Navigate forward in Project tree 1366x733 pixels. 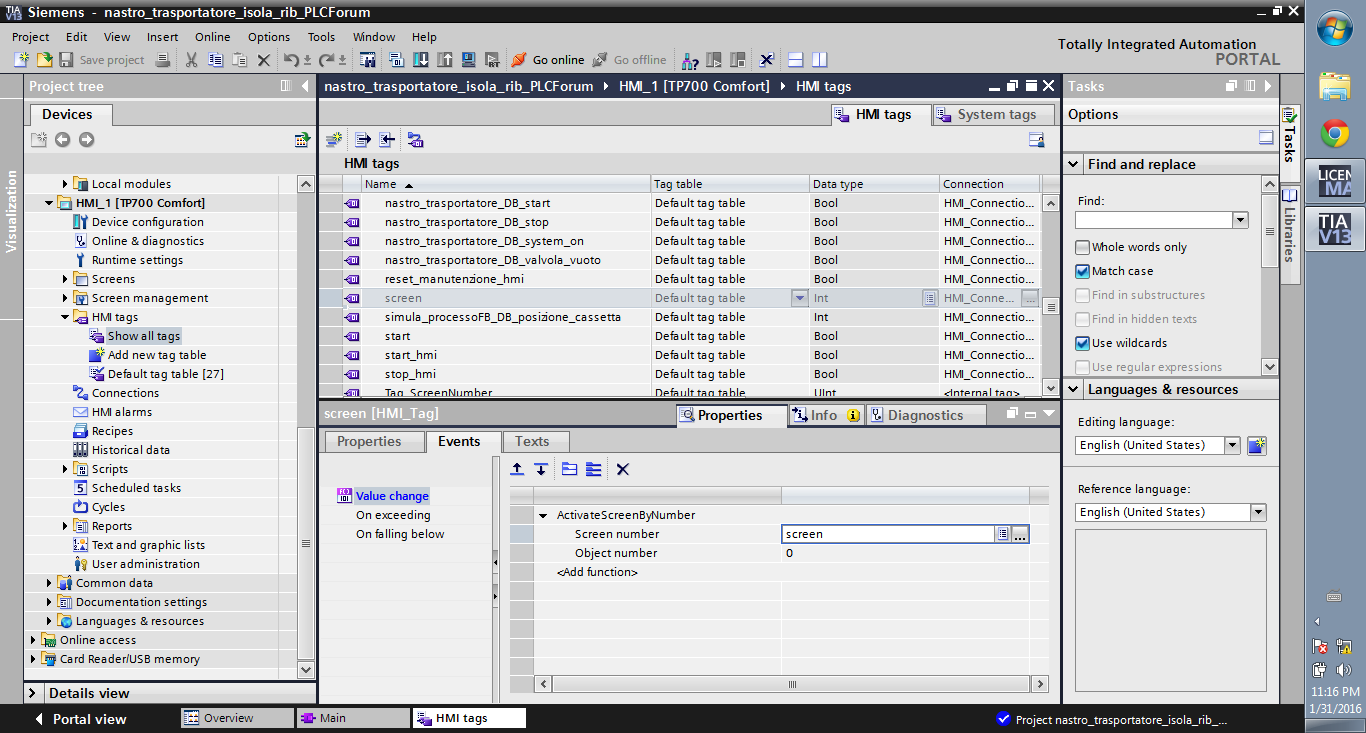(87, 140)
